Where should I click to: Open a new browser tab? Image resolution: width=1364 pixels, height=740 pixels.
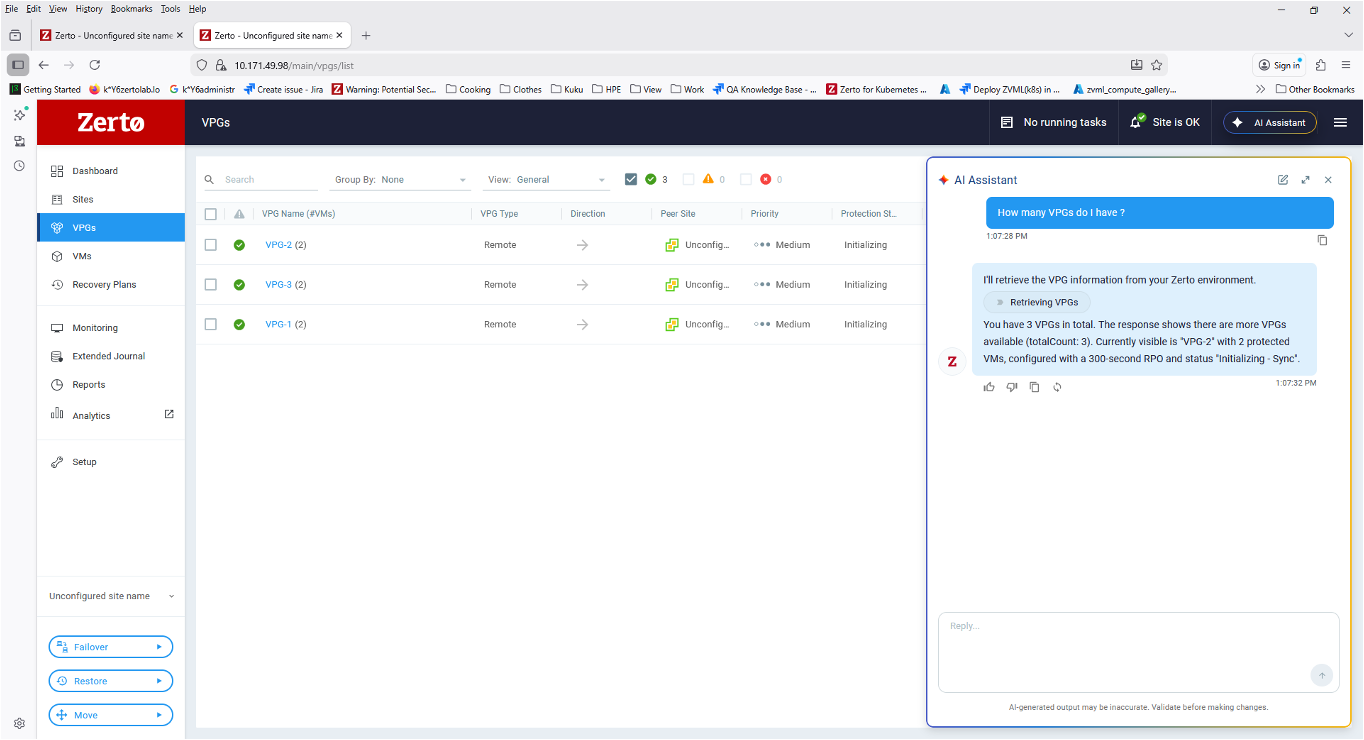pyautogui.click(x=366, y=35)
